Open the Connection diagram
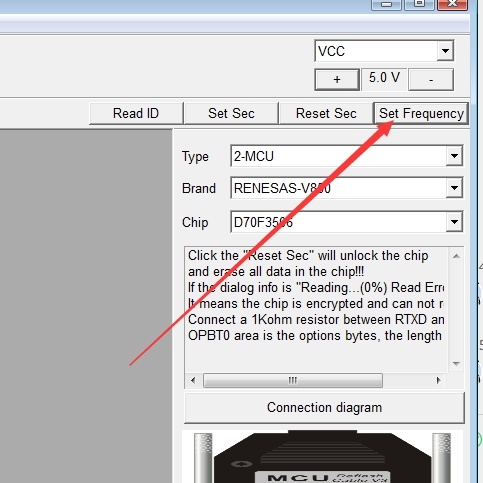483x483 pixels. pyautogui.click(x=324, y=408)
